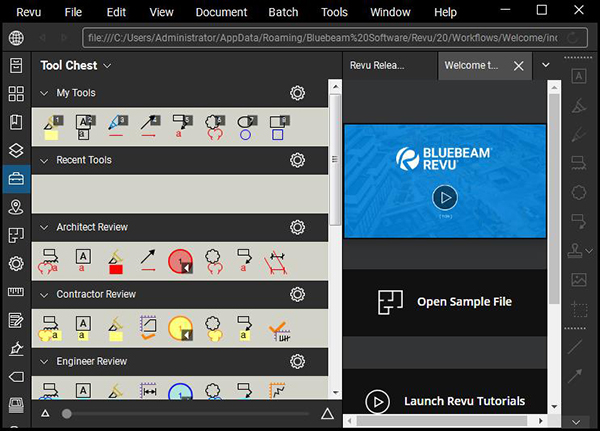Open the Forms panel icon in left sidebar

coord(16,320)
